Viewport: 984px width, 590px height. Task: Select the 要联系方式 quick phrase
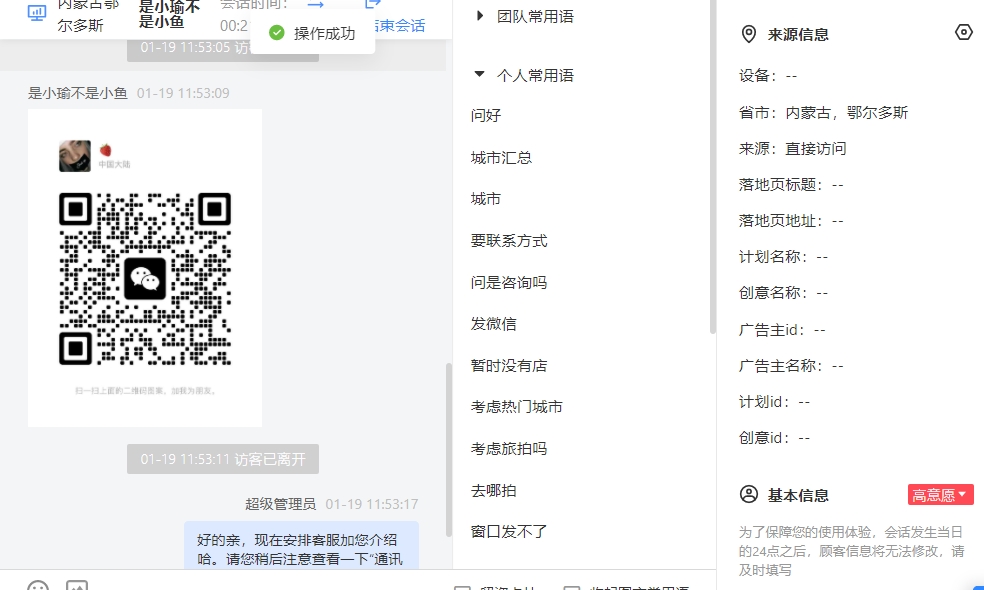coord(509,241)
